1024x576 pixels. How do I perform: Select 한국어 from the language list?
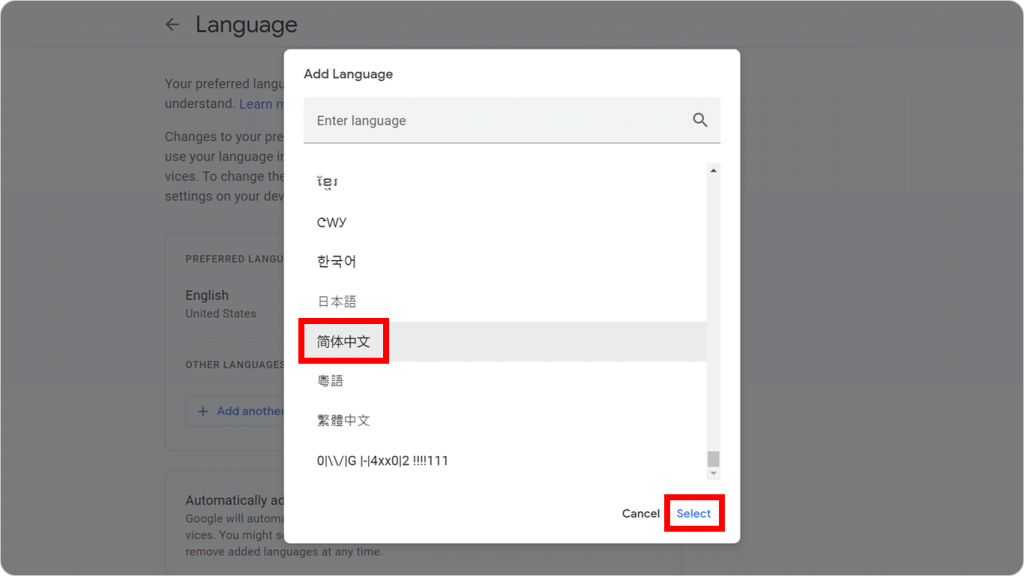pos(339,261)
